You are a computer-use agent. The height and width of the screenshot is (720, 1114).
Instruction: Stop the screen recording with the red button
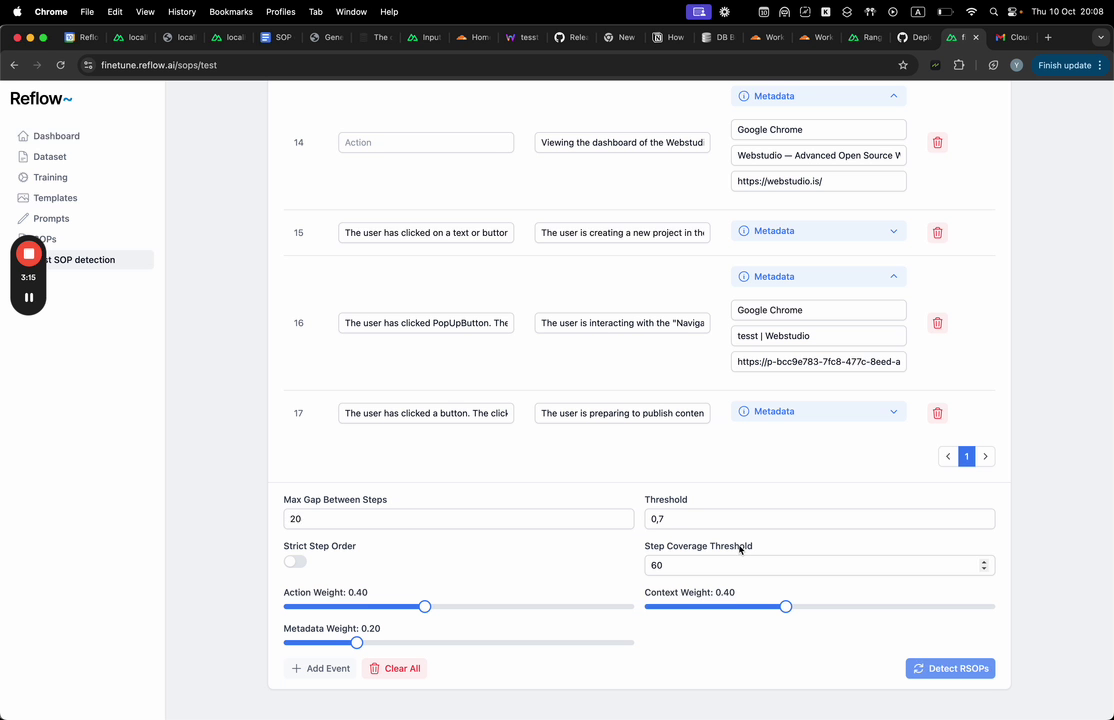(x=28, y=253)
